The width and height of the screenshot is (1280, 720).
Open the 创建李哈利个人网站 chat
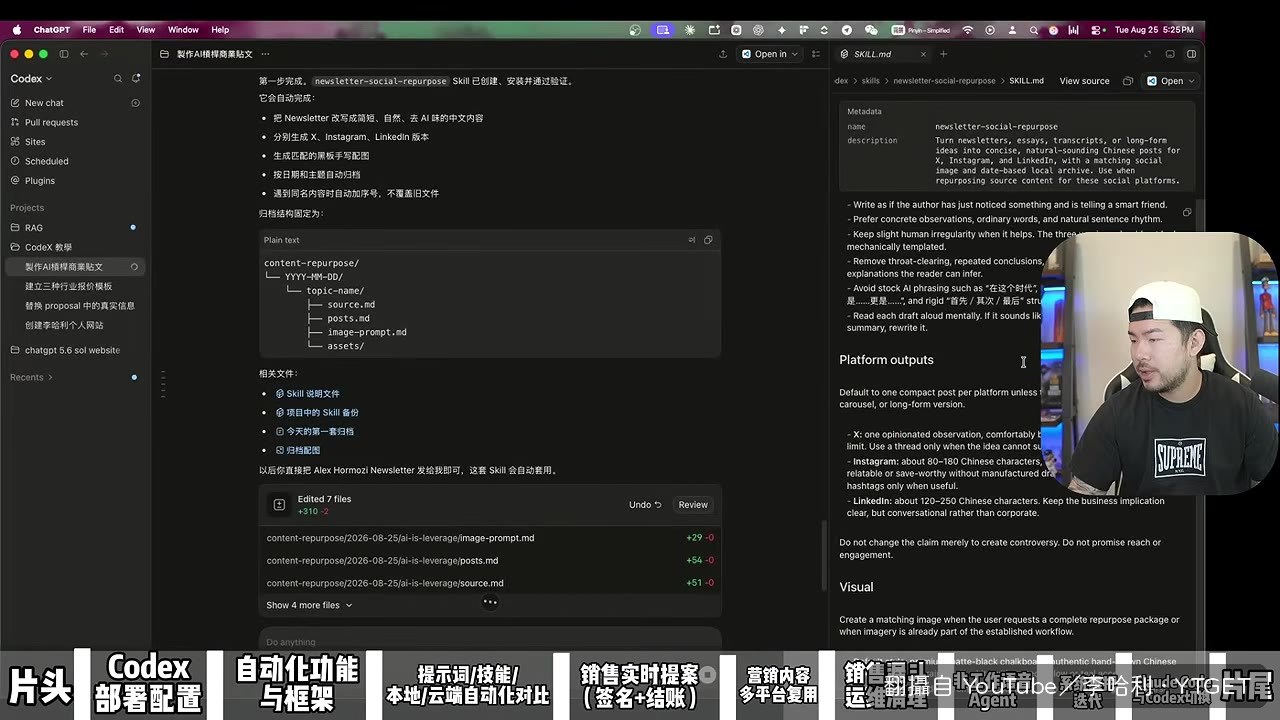click(64, 325)
